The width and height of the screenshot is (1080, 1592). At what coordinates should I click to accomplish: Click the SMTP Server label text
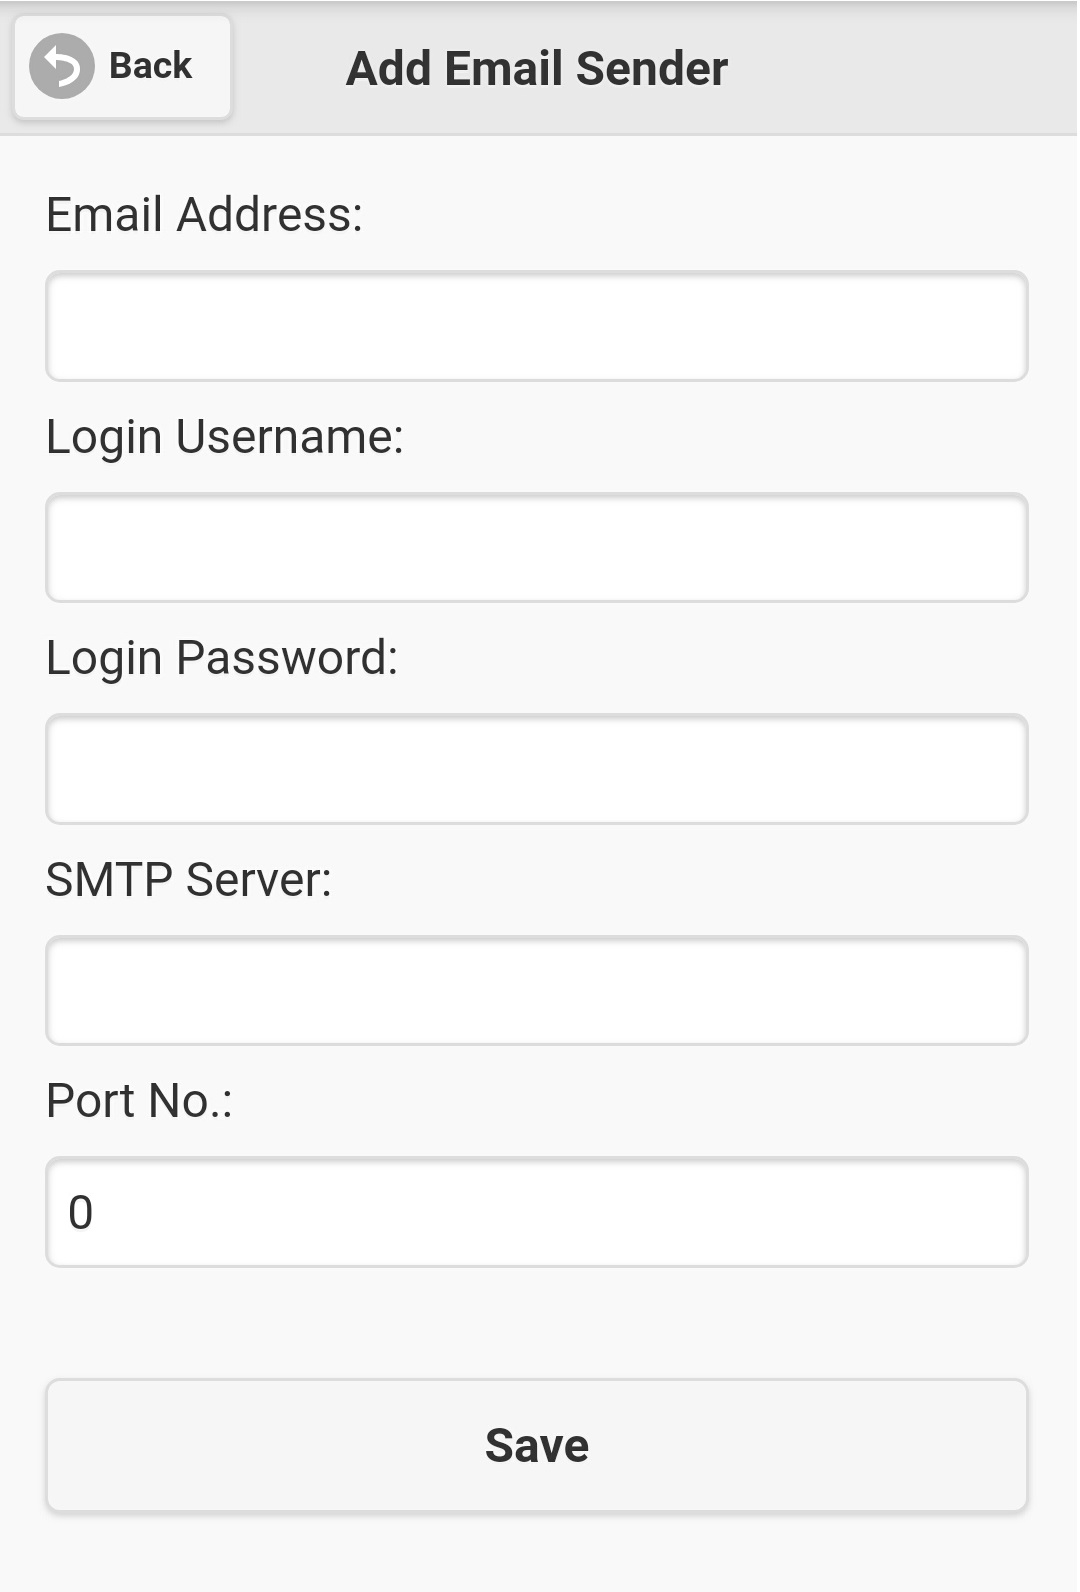189,880
